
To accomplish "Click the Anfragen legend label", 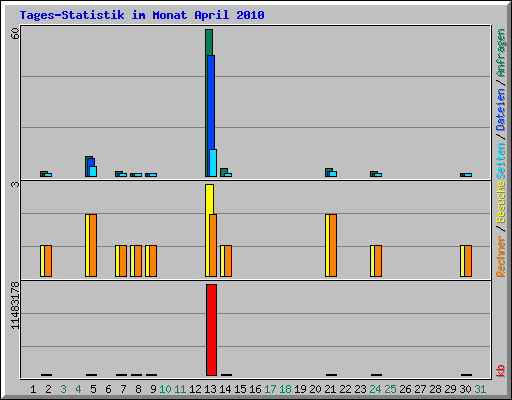I will 500,53.
